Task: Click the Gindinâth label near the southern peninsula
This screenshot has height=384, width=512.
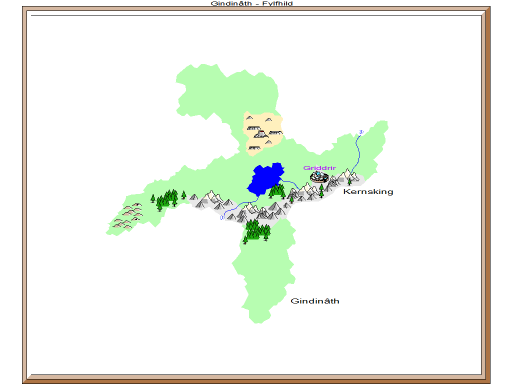Action: click(x=315, y=301)
